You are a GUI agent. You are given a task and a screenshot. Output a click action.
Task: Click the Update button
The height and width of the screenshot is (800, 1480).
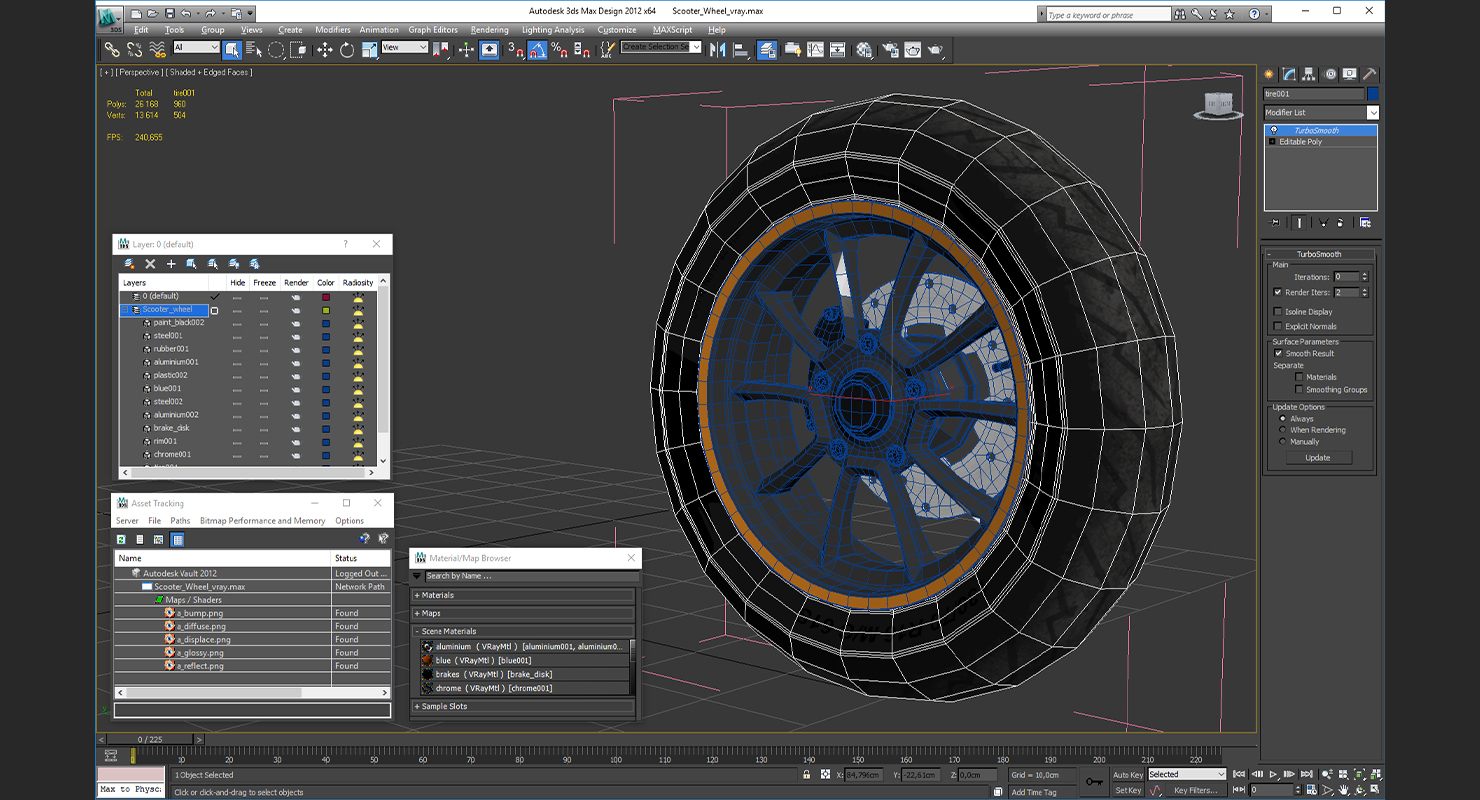point(1318,457)
